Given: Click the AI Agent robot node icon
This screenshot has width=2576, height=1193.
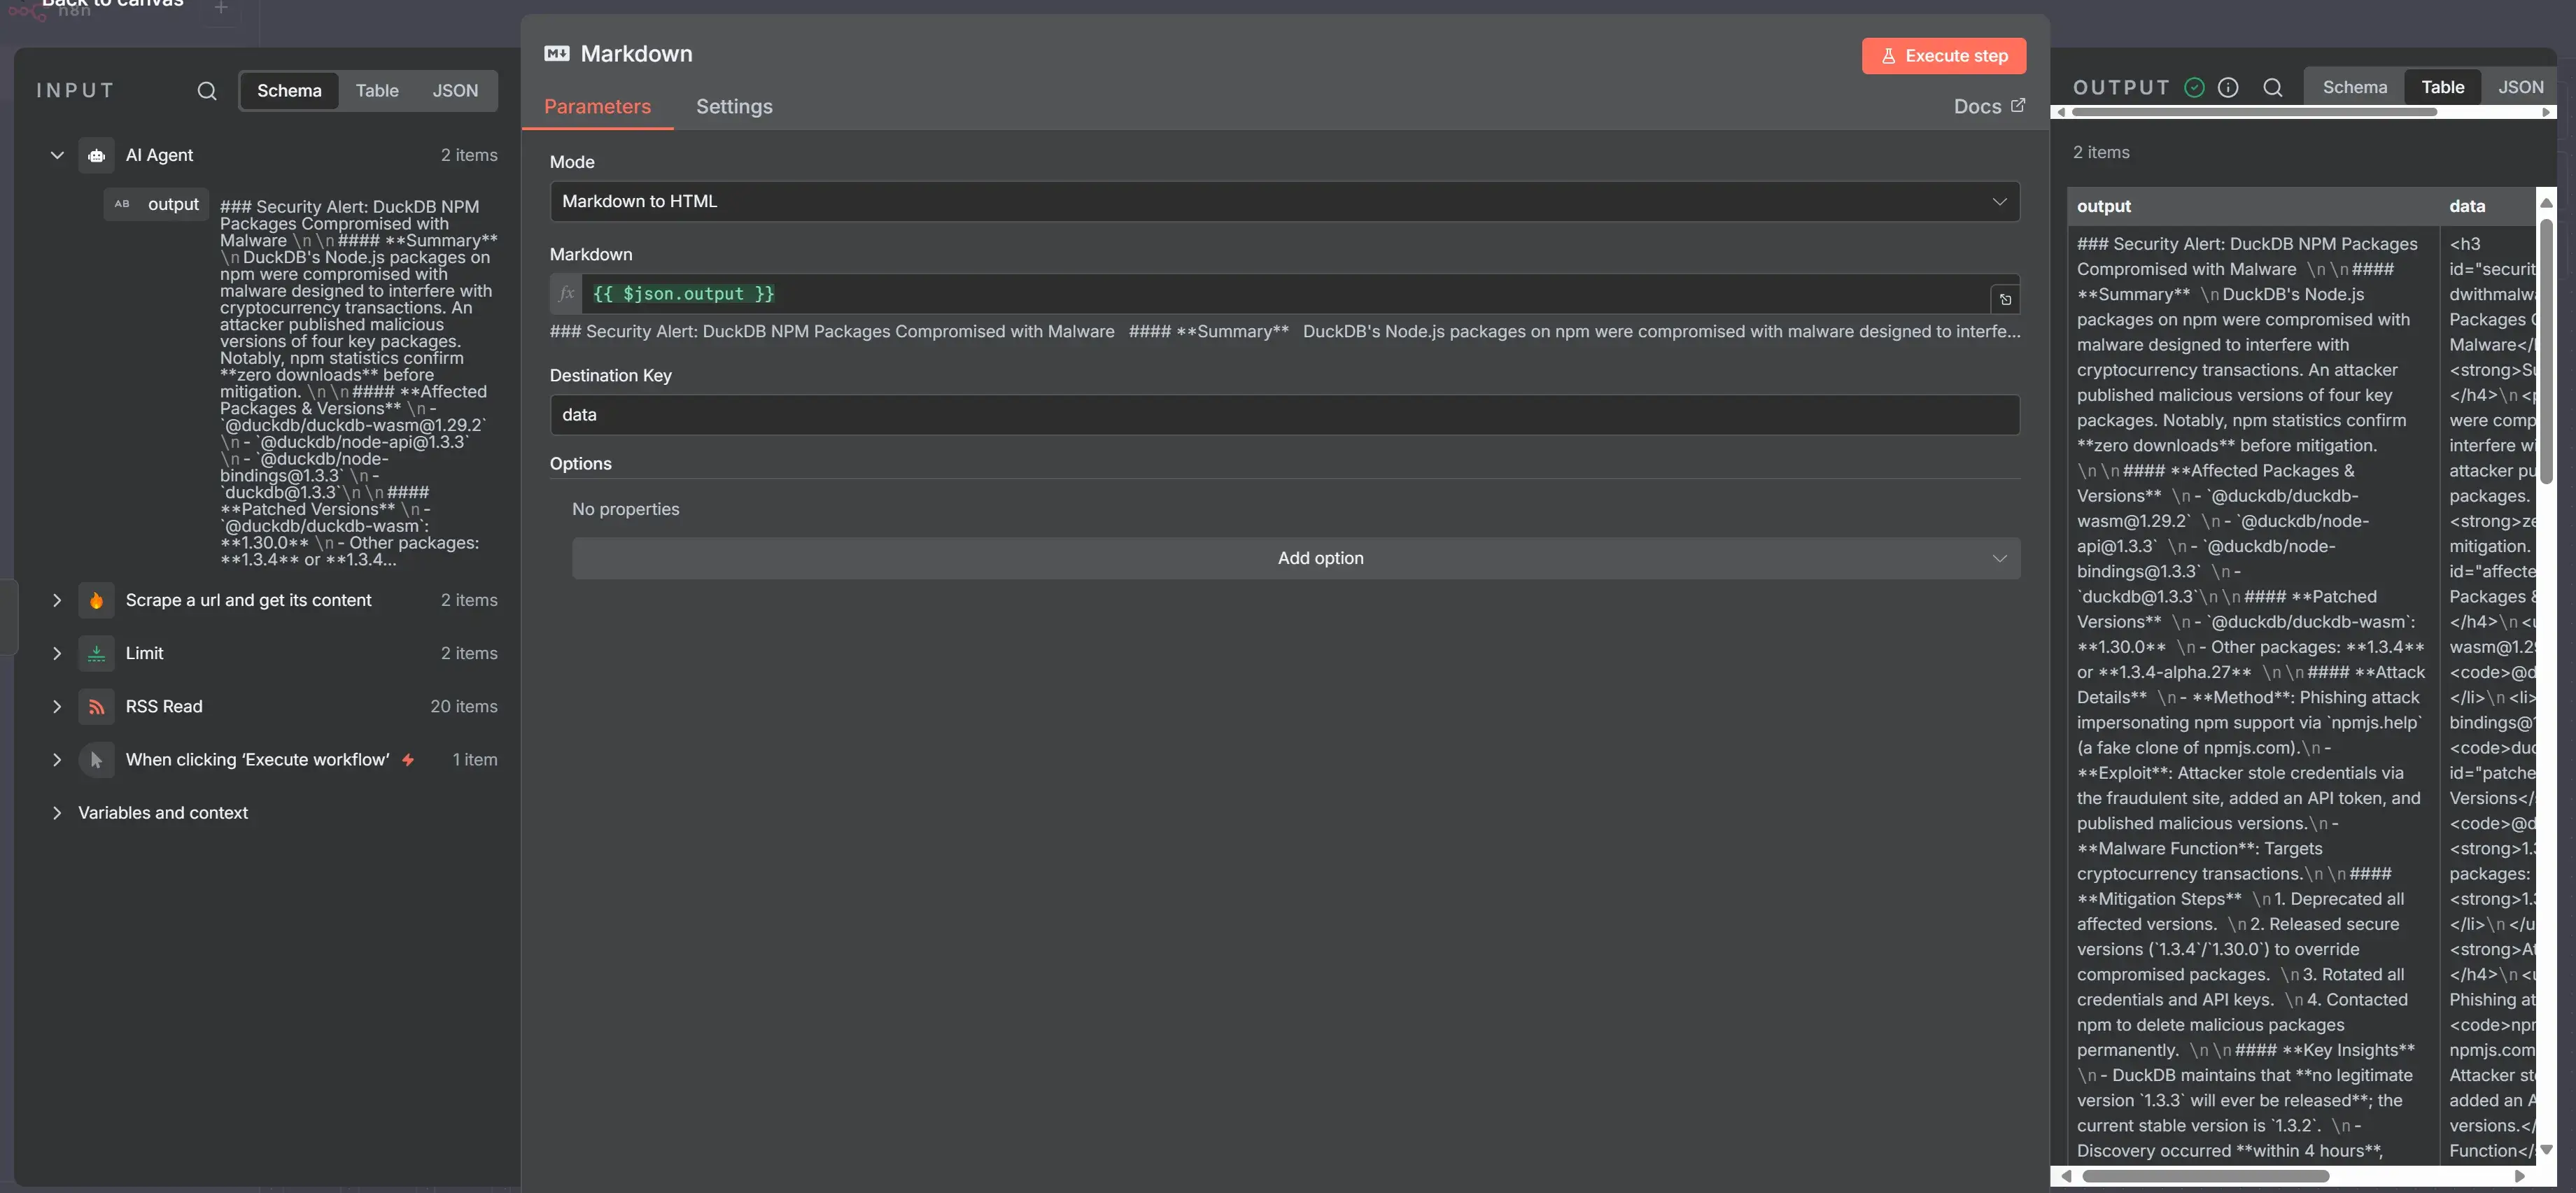Looking at the screenshot, I should pyautogui.click(x=96, y=155).
